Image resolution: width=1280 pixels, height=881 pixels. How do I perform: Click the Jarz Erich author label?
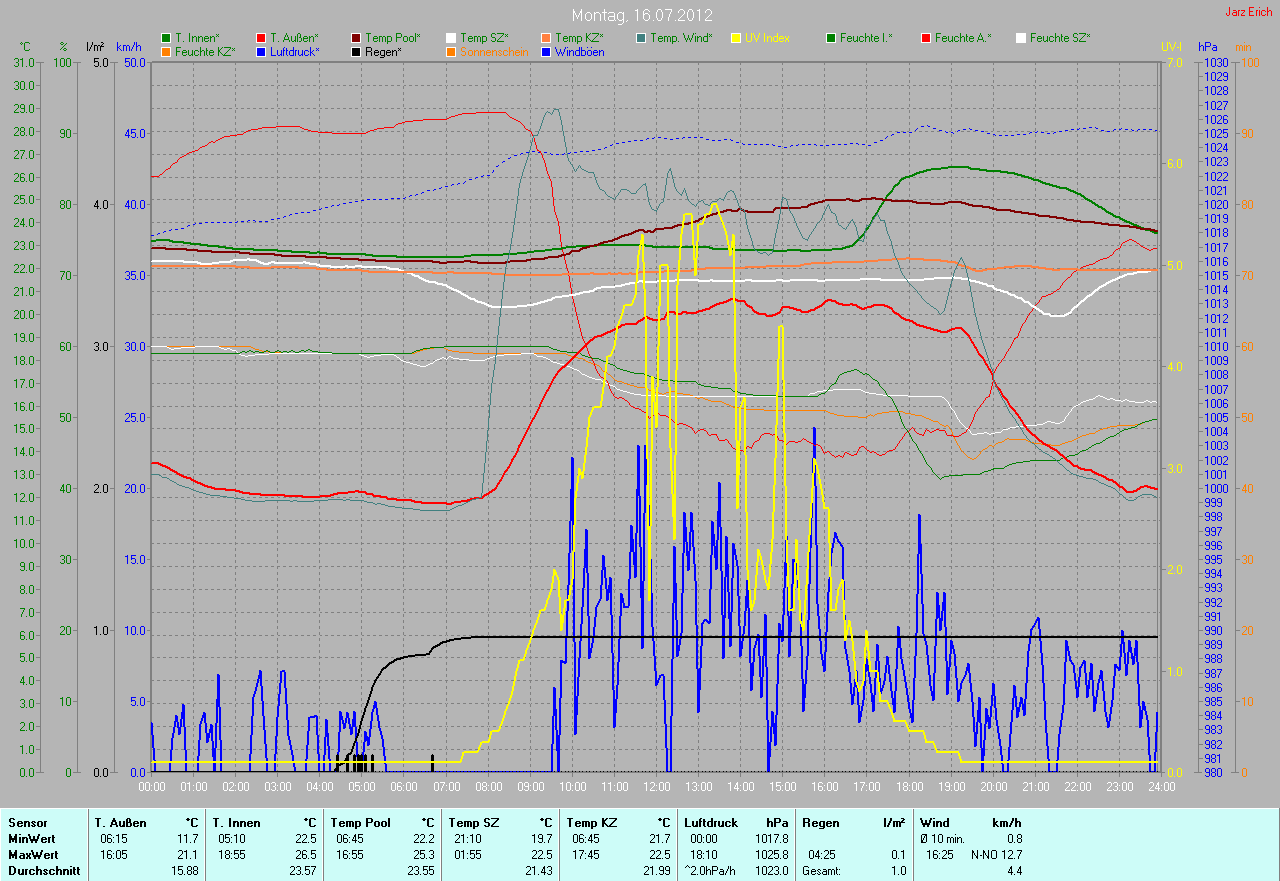(1249, 12)
